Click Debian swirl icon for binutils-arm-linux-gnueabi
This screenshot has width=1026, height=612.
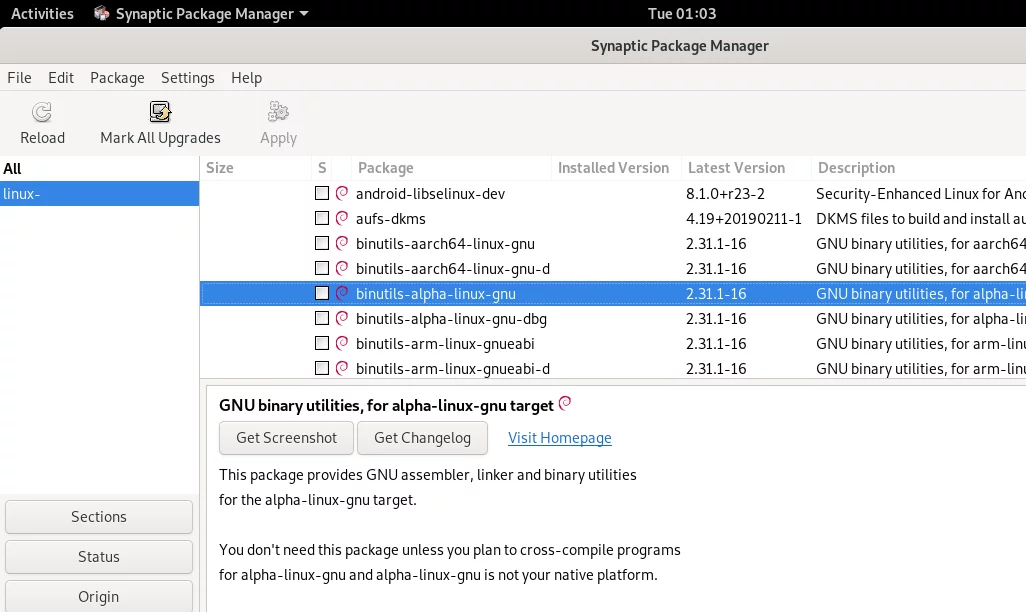pyautogui.click(x=342, y=343)
